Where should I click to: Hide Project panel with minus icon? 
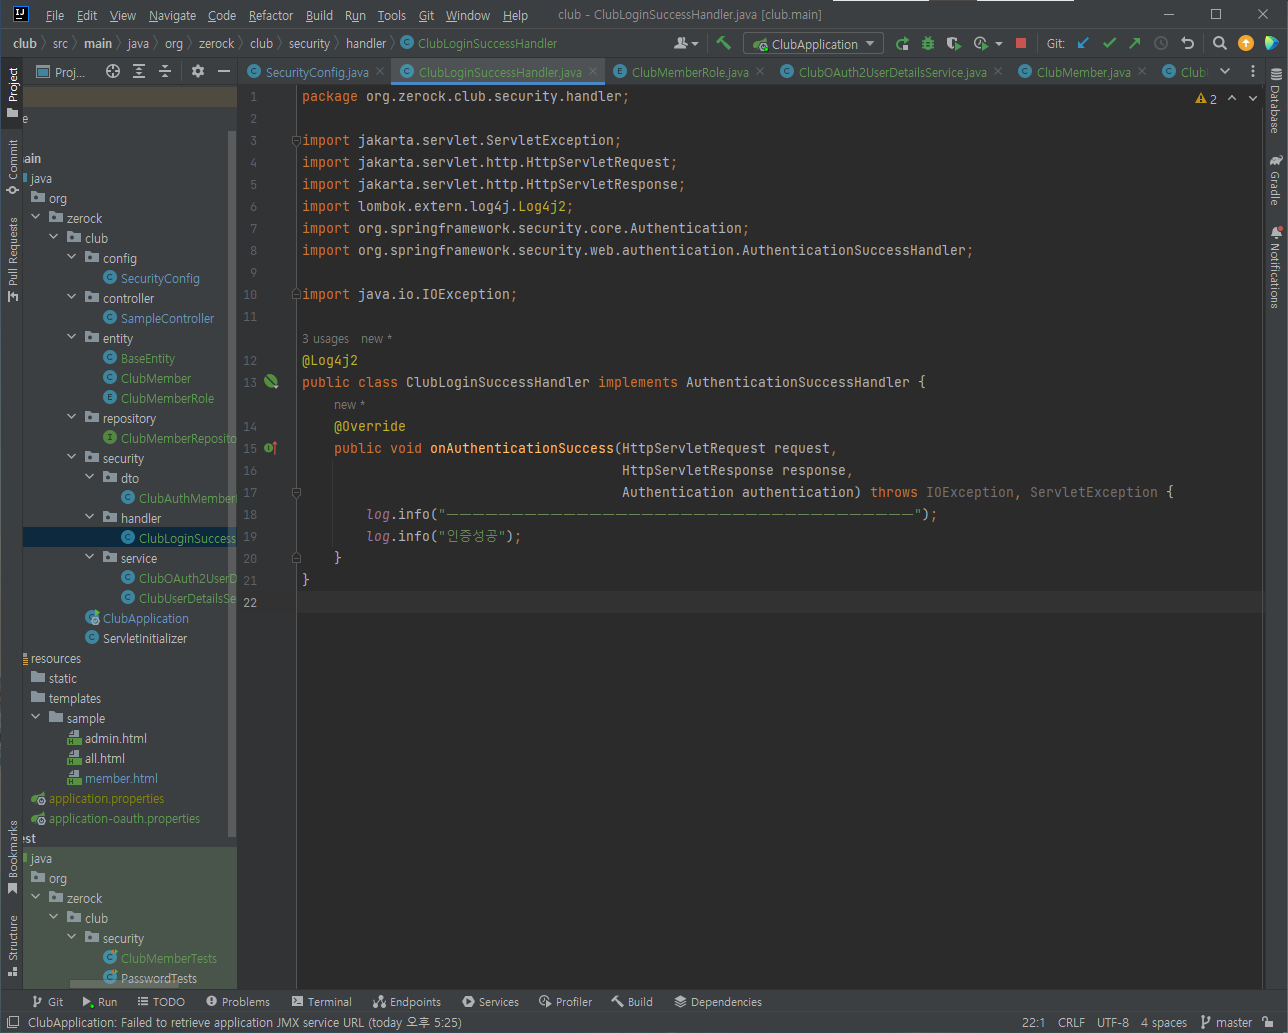pos(224,71)
